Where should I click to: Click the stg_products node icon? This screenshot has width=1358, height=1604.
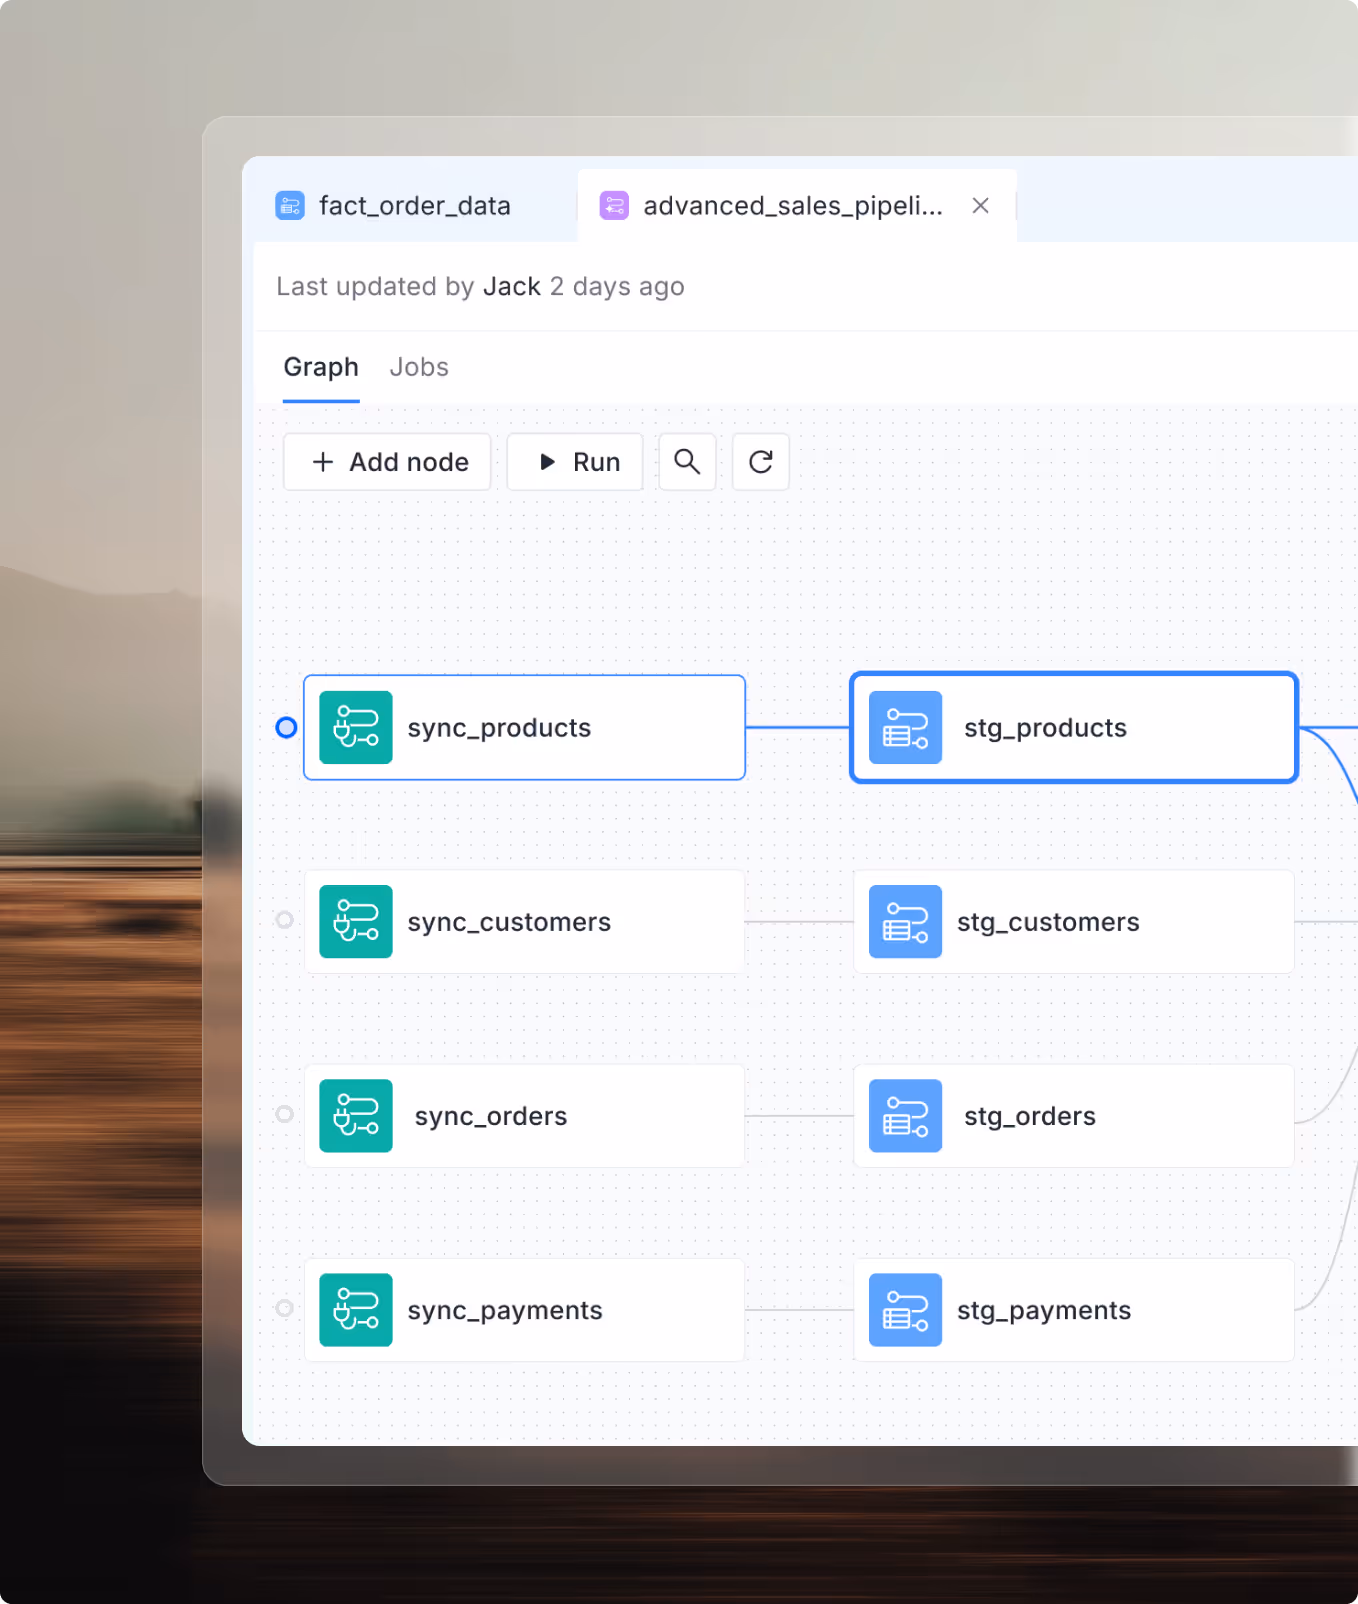906,728
